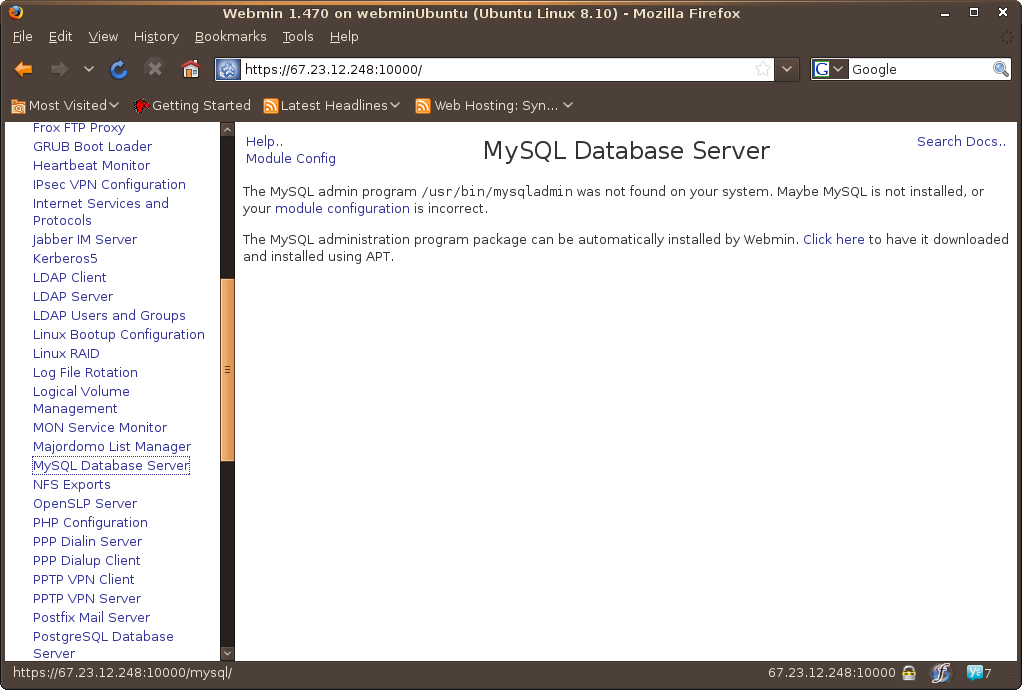
Task: Open the Most Visited bookmarks folder
Action: [x=65, y=106]
